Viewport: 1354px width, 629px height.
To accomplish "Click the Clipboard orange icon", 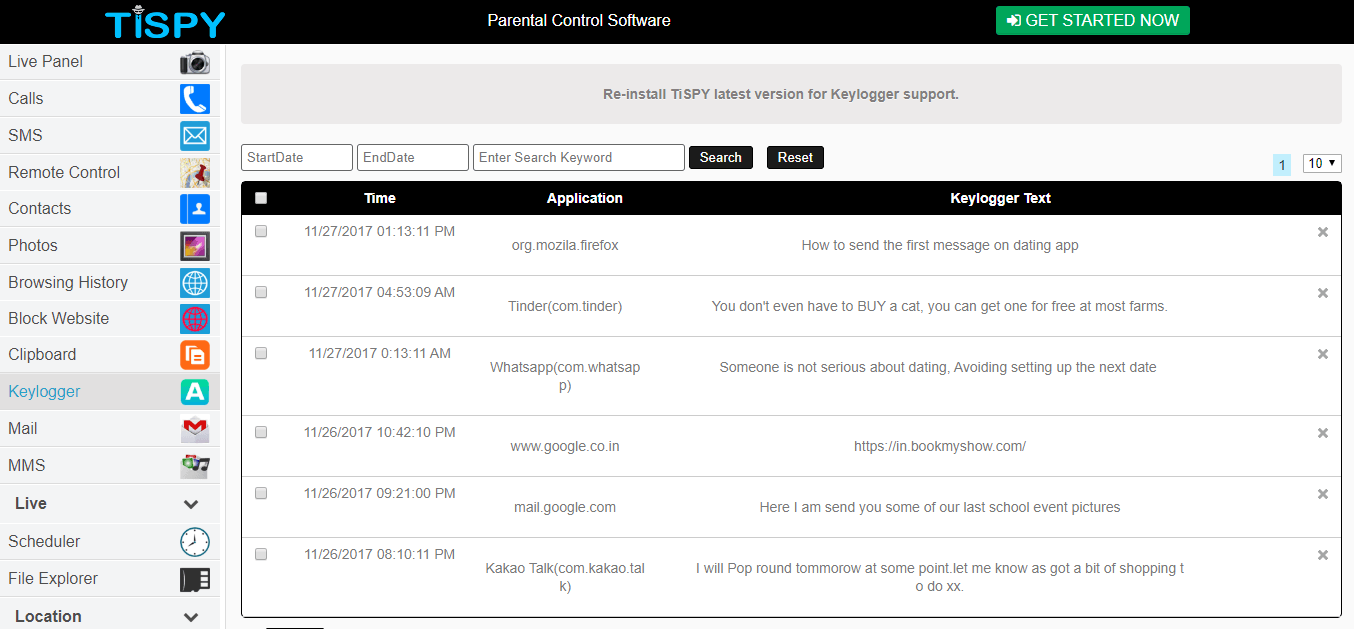I will (x=195, y=355).
